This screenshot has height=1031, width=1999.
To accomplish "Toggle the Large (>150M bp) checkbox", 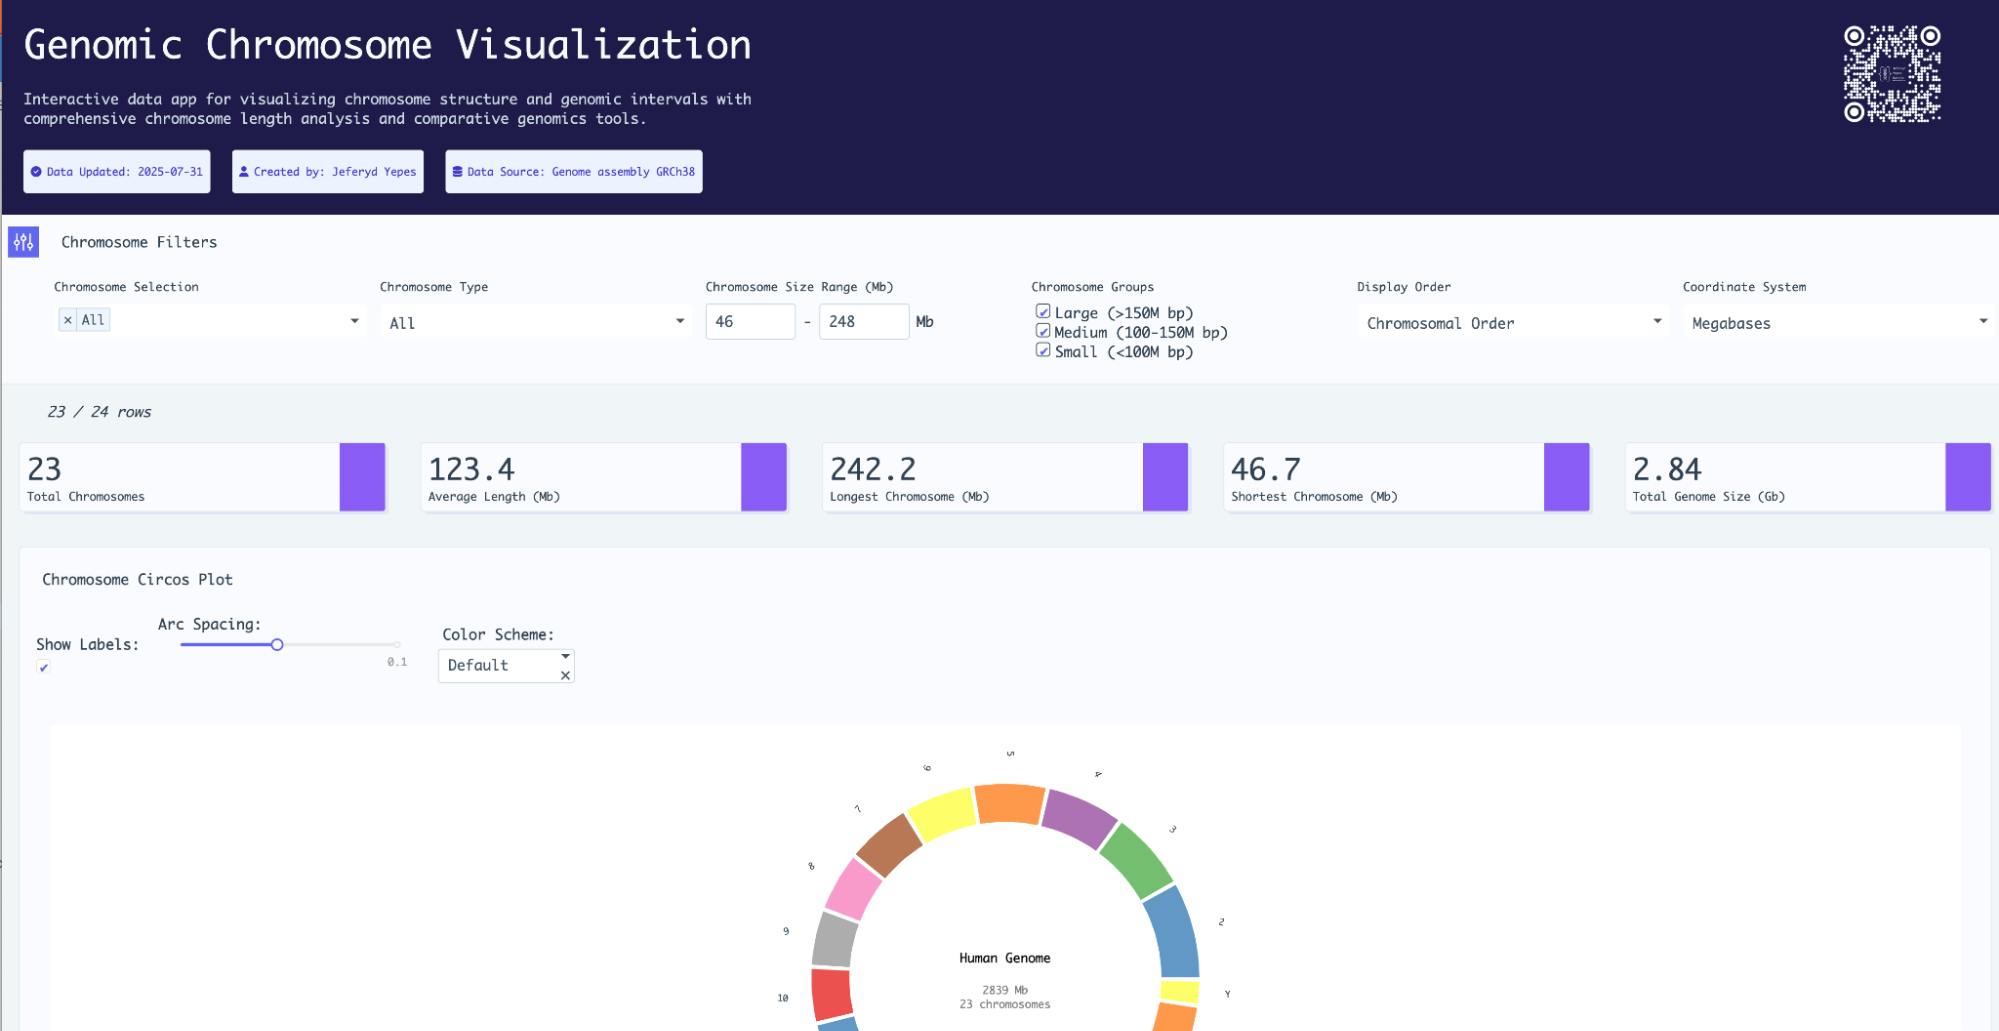I will [1043, 312].
